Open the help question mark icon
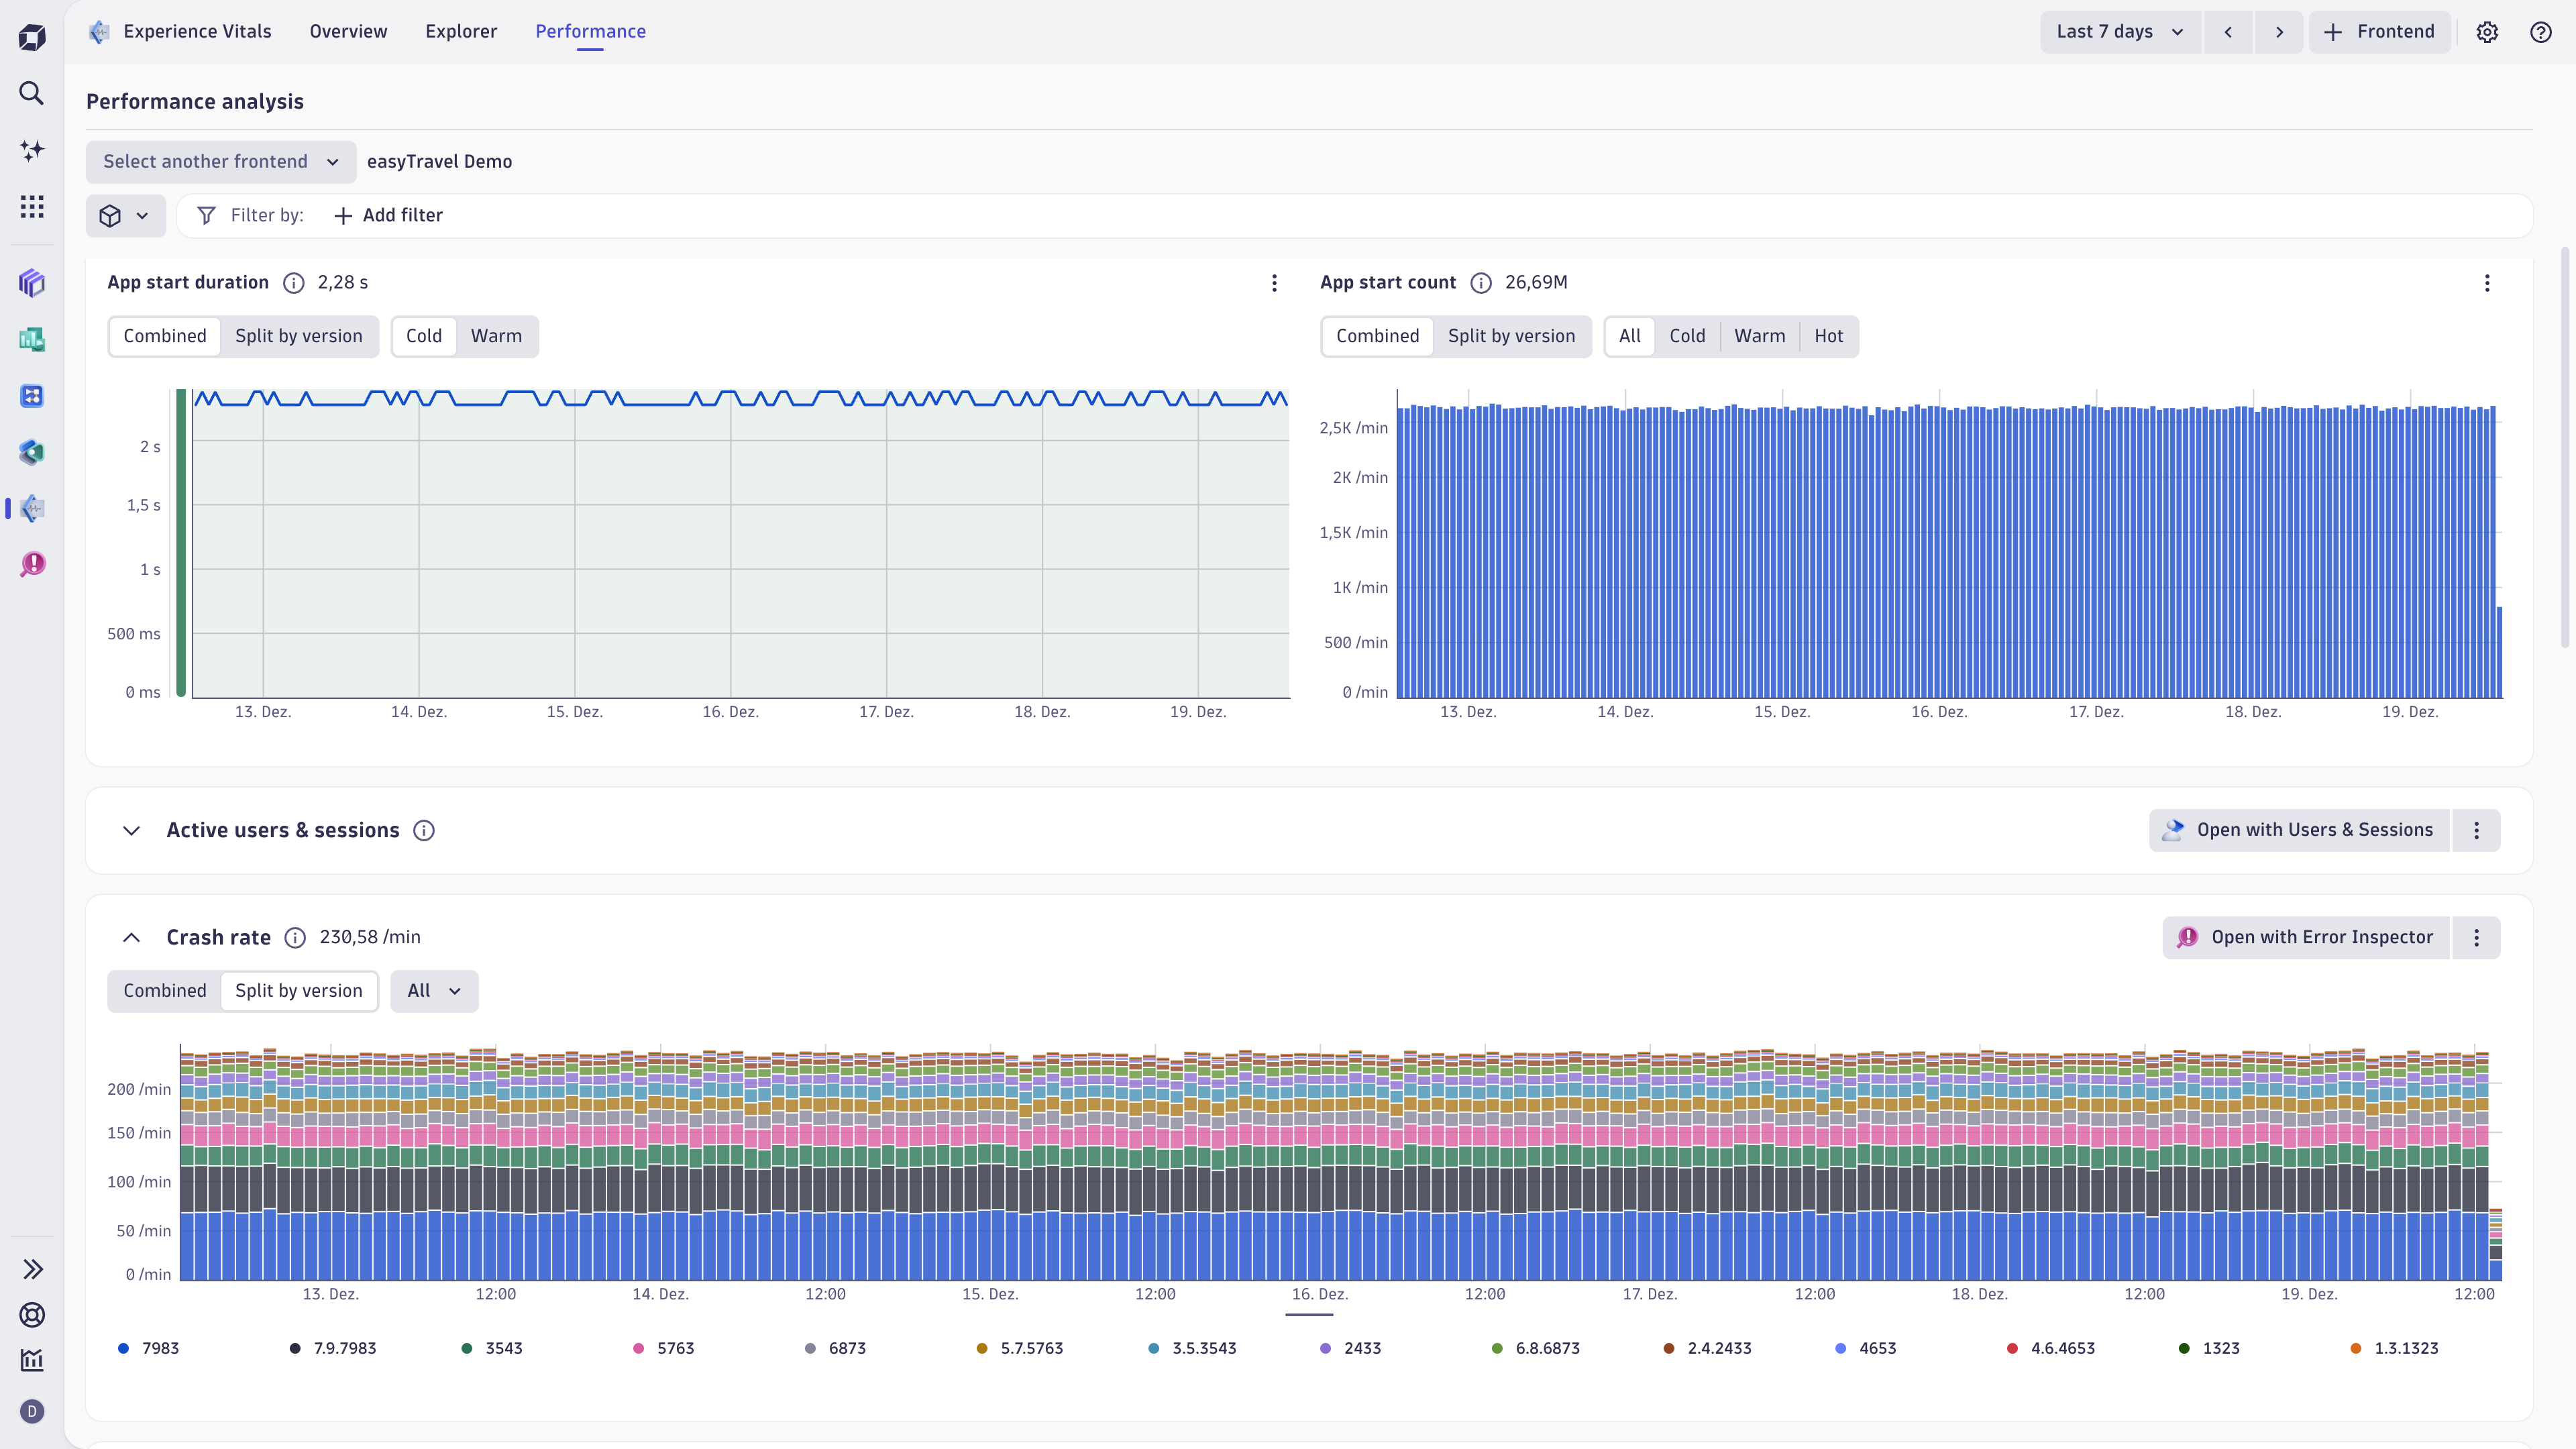2576x1449 pixels. click(2541, 31)
